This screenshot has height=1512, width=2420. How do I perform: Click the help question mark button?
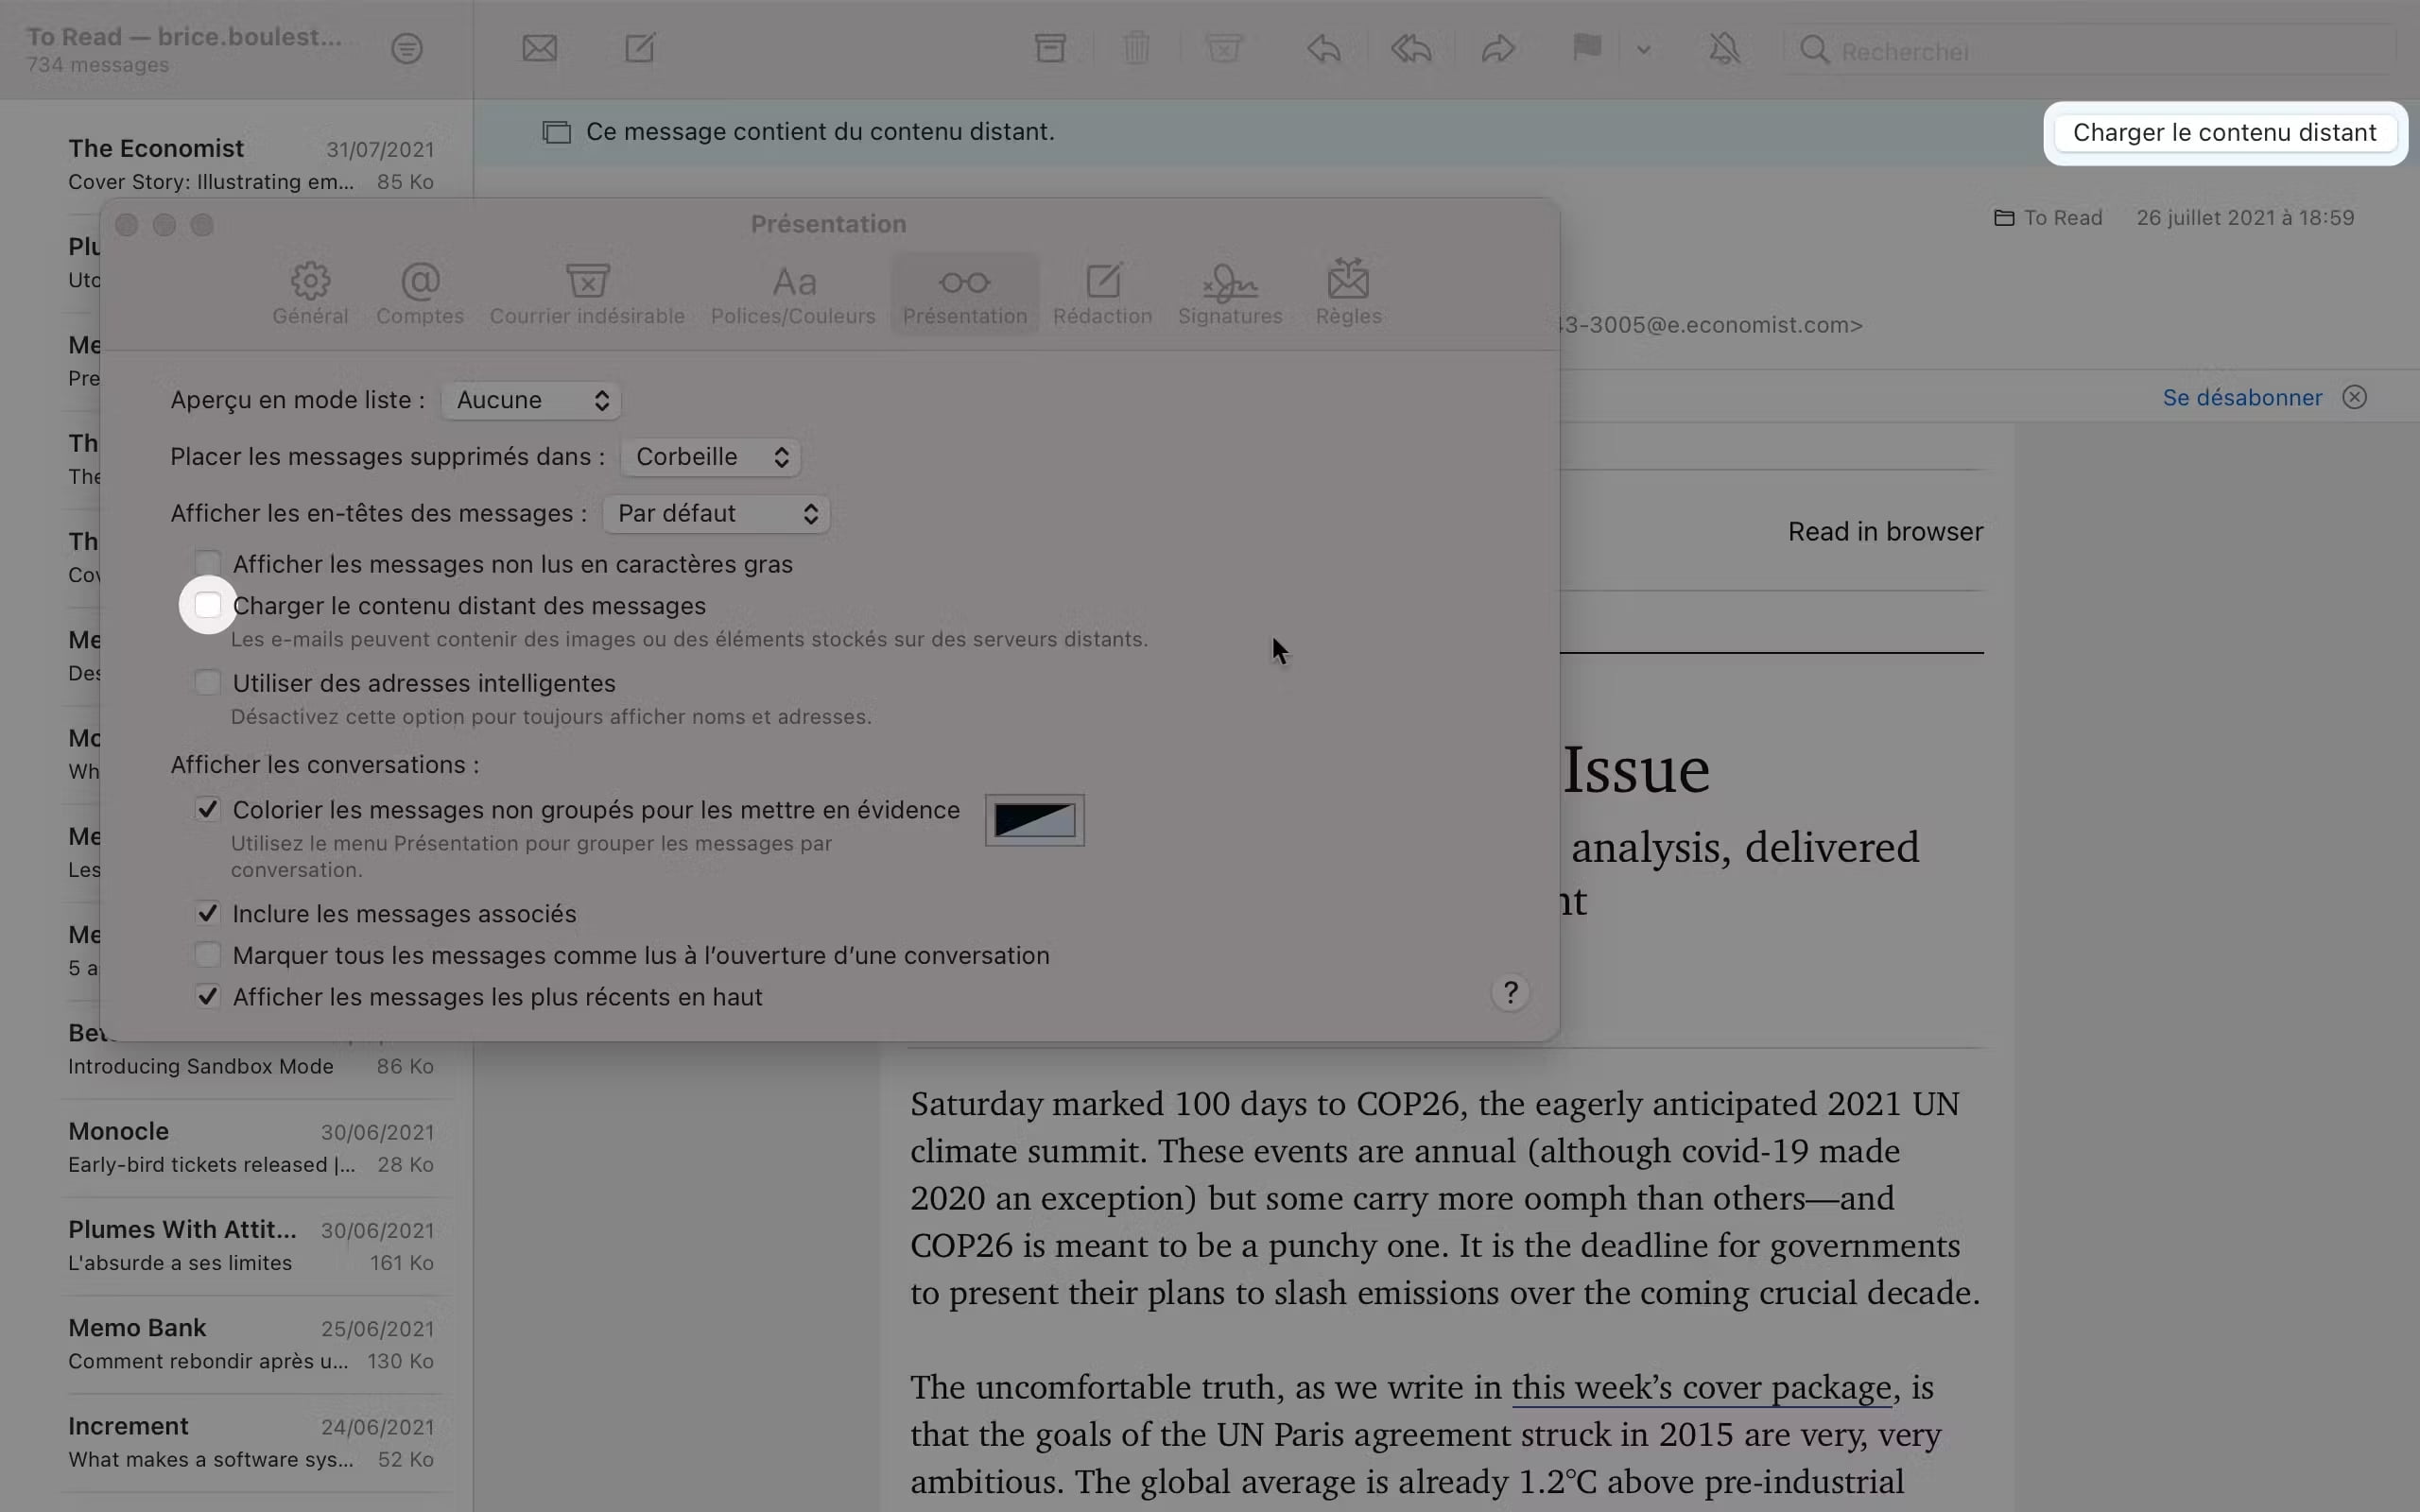[x=1510, y=993]
